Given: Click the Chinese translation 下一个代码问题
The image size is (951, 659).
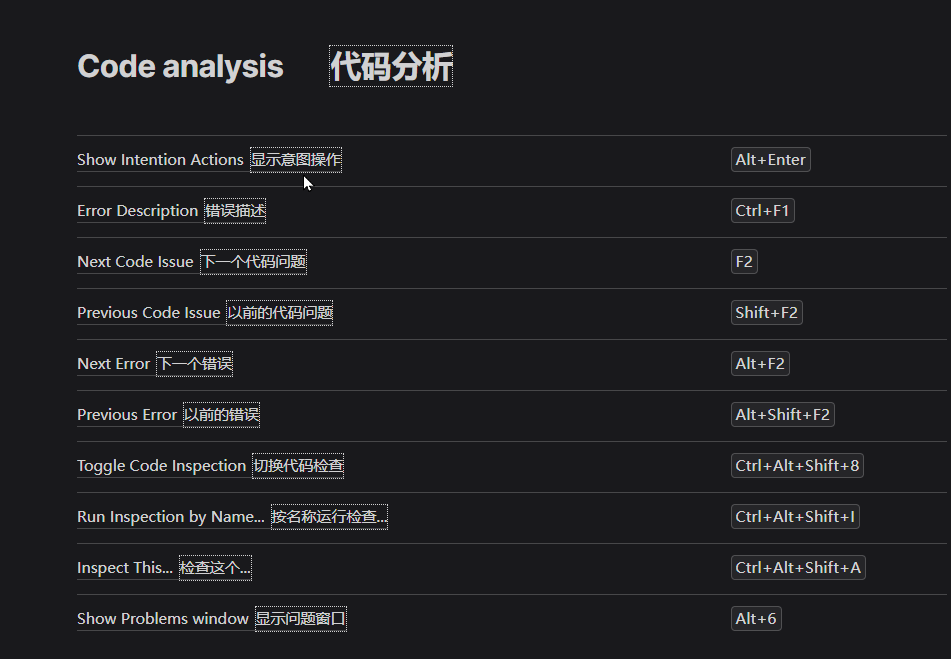Looking at the screenshot, I should click(x=253, y=262).
